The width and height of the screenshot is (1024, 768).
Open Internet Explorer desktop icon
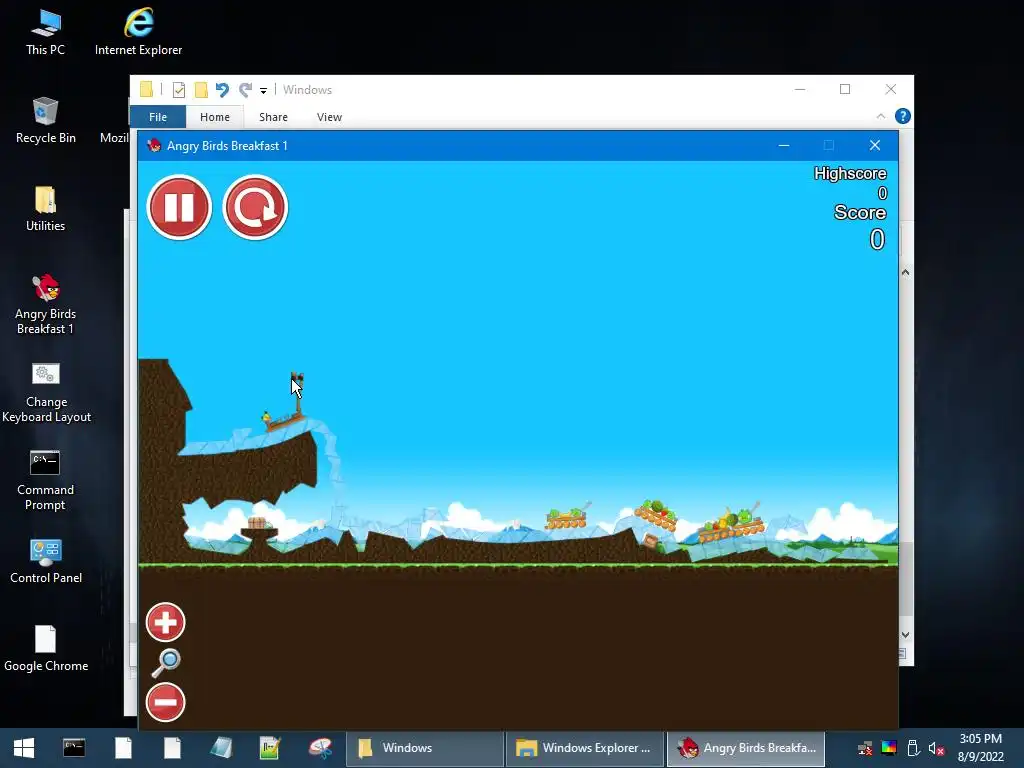pos(138,33)
